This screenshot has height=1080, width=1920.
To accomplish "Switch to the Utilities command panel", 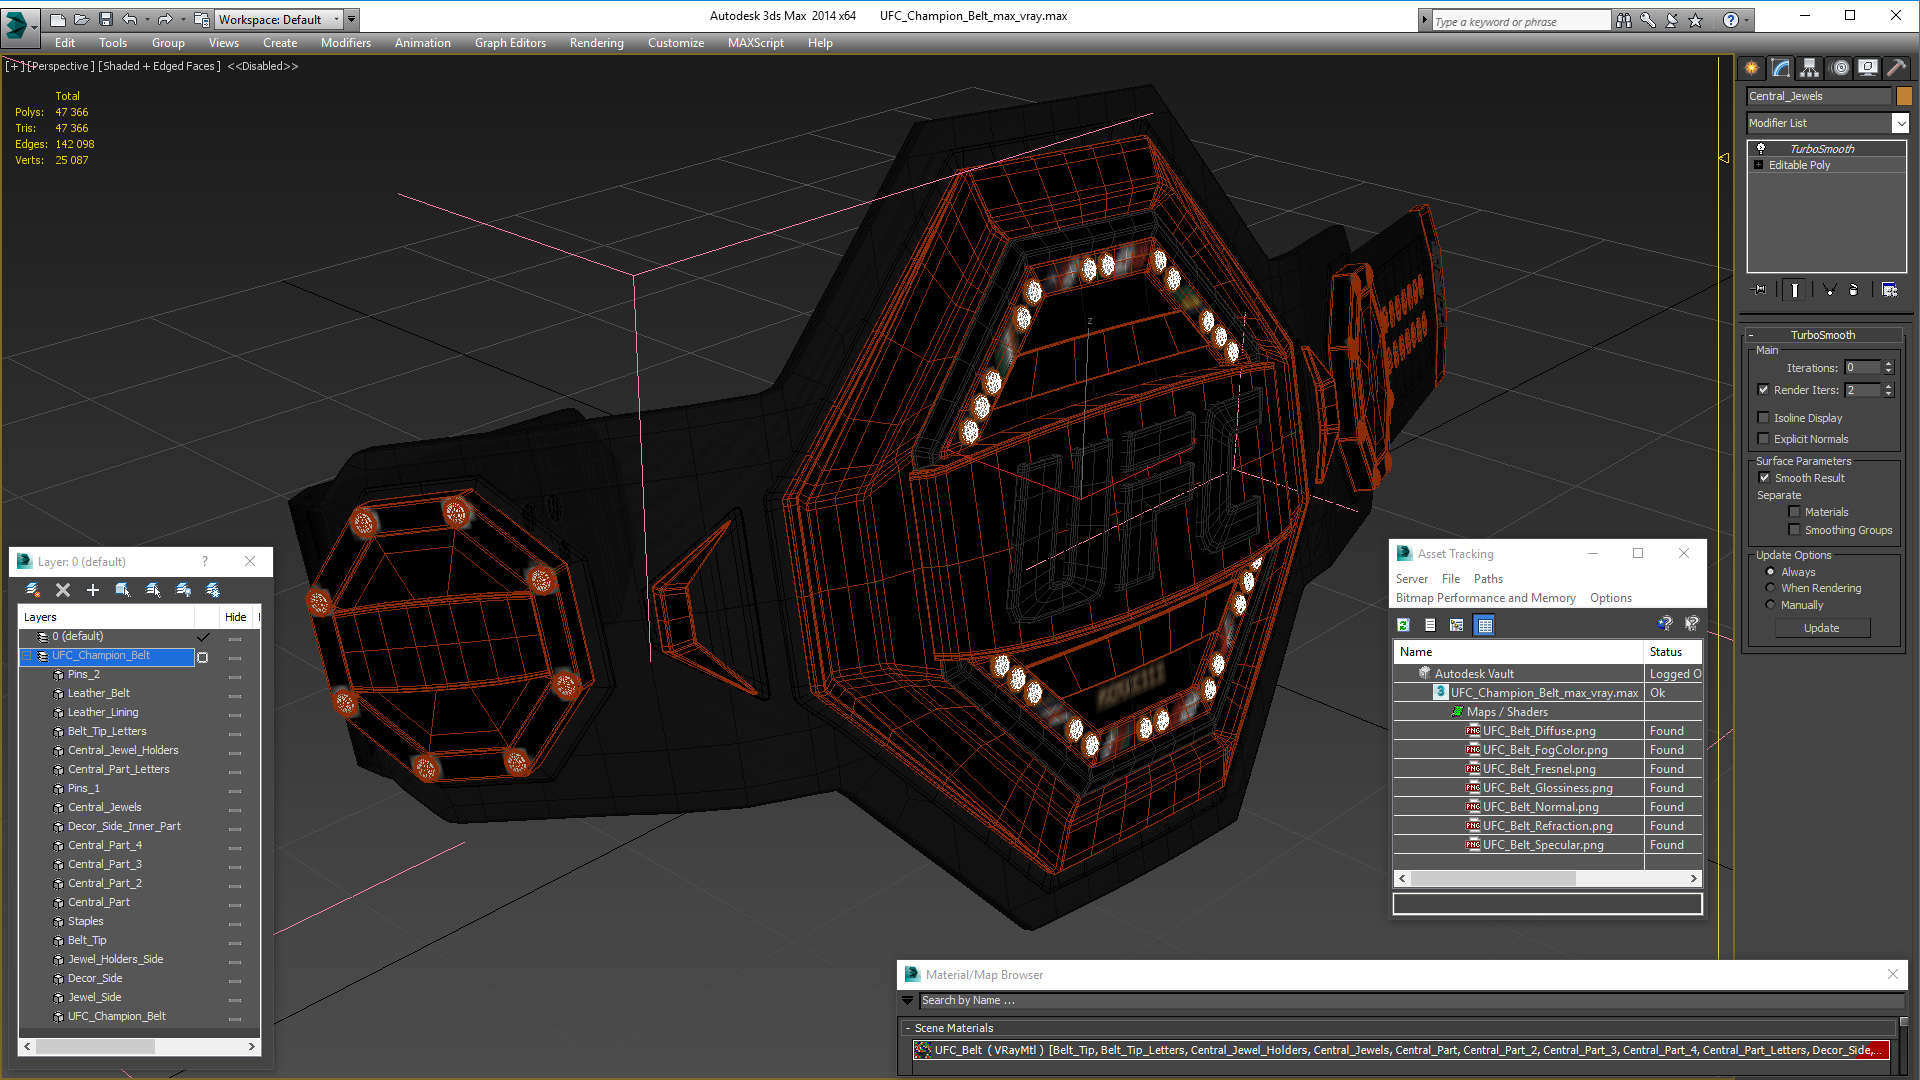I will (x=1896, y=68).
